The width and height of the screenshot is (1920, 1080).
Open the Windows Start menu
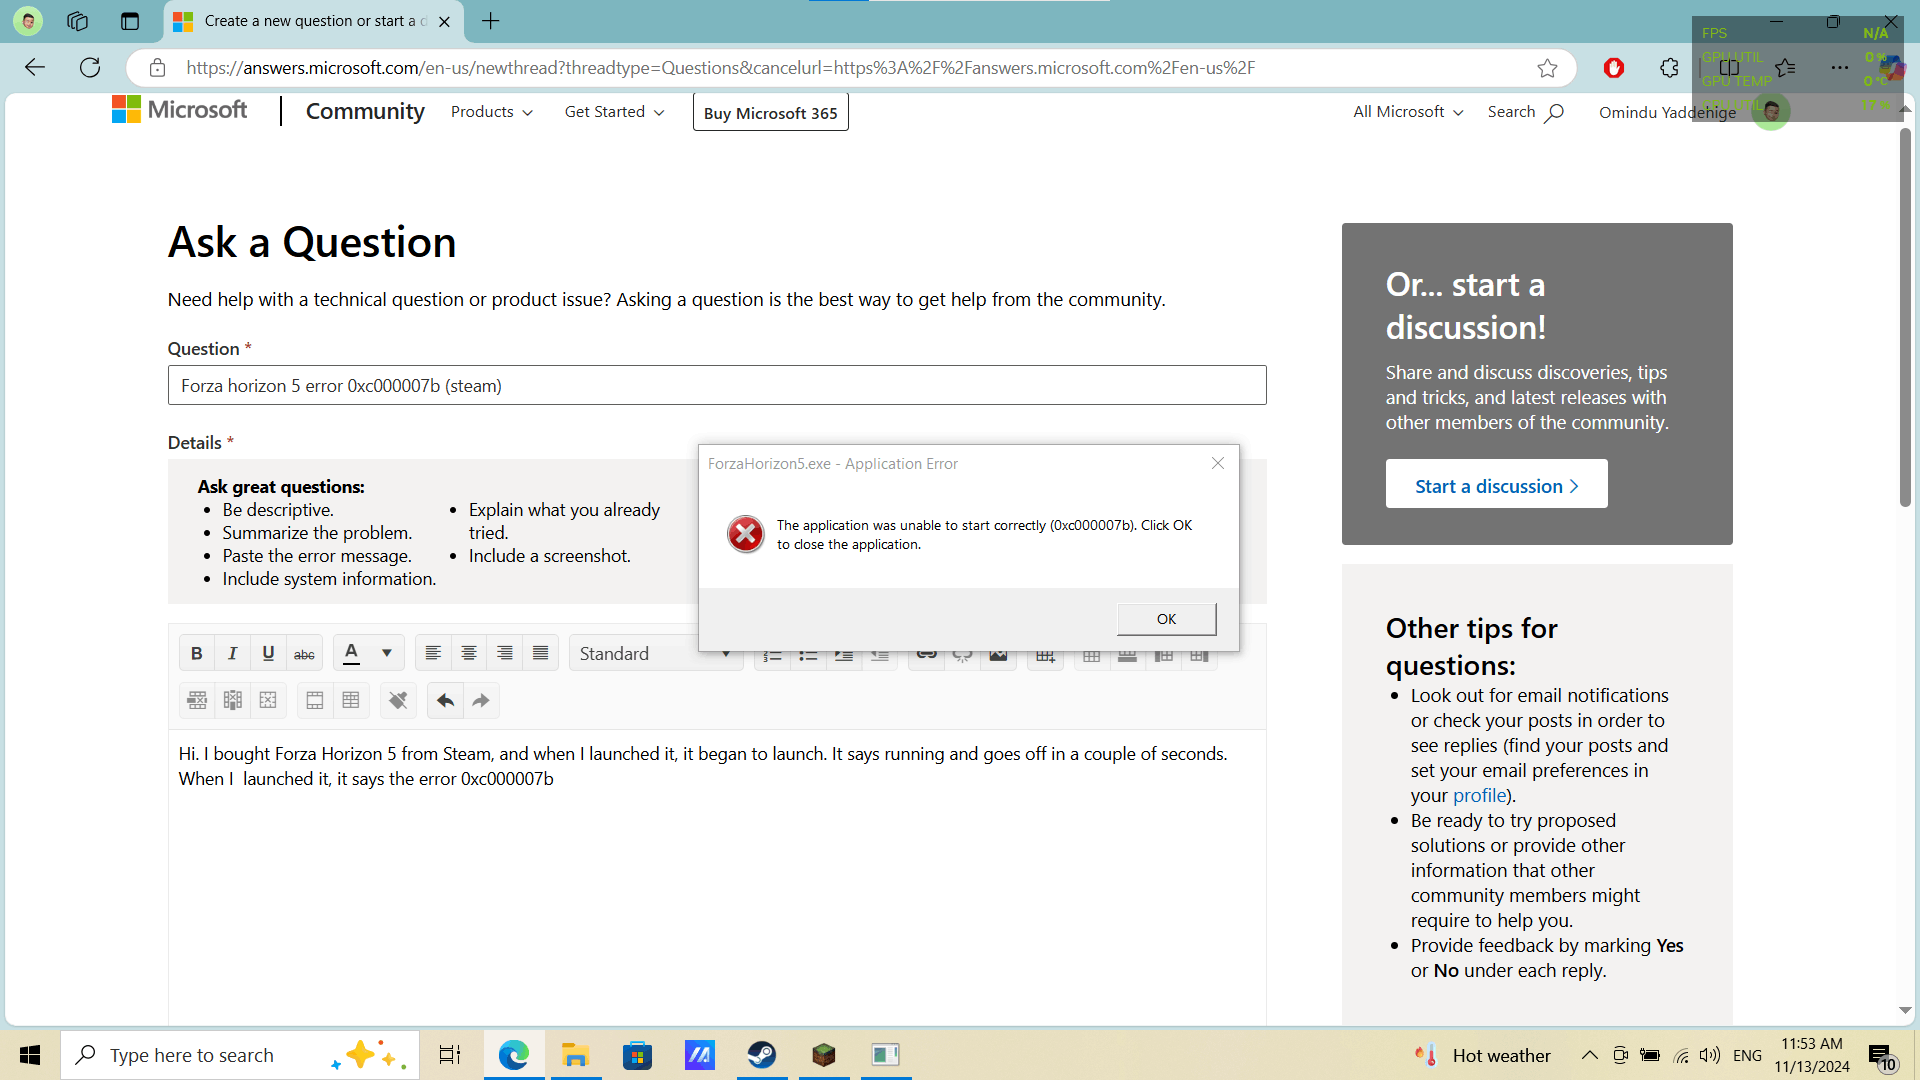30,1055
